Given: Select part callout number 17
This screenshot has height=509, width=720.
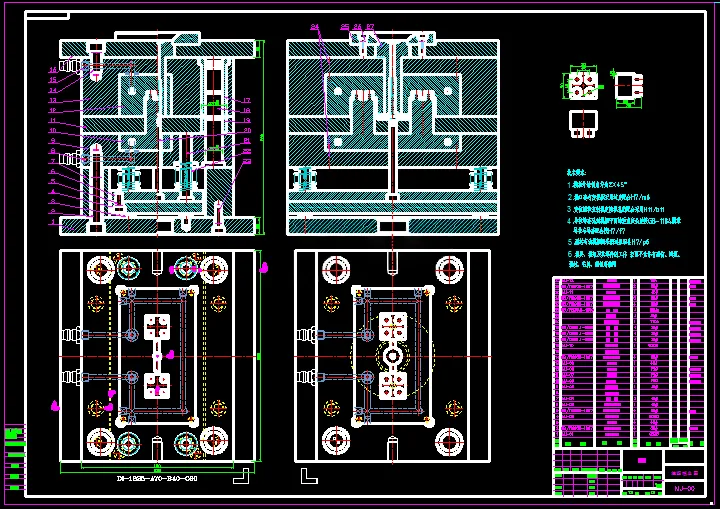Looking at the screenshot, I should click(x=247, y=100).
